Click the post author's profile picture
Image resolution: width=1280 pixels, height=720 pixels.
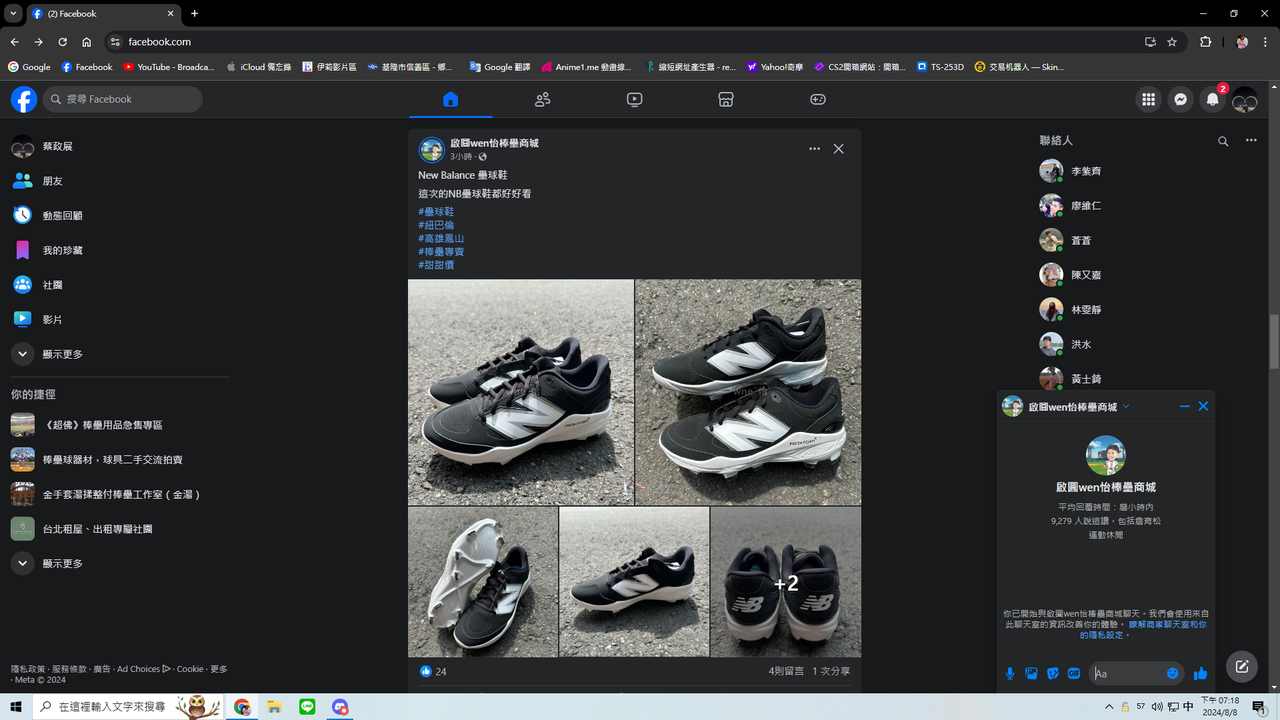pos(431,149)
